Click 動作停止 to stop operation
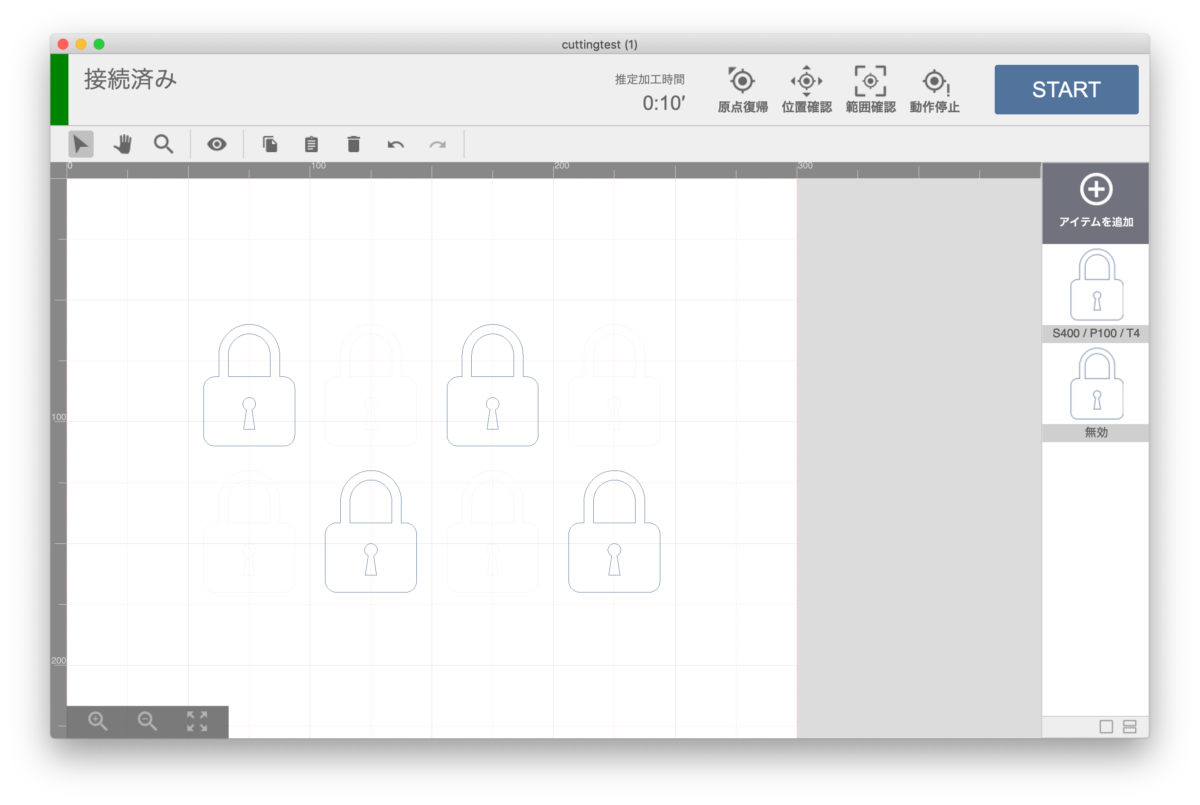This screenshot has width=1200, height=805. click(934, 90)
